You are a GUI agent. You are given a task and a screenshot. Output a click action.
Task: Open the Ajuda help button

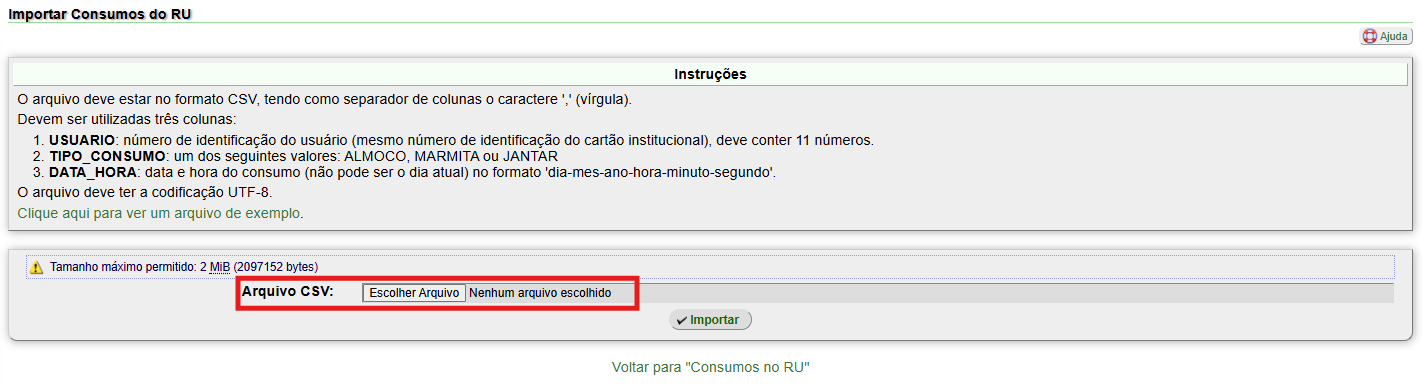1386,36
